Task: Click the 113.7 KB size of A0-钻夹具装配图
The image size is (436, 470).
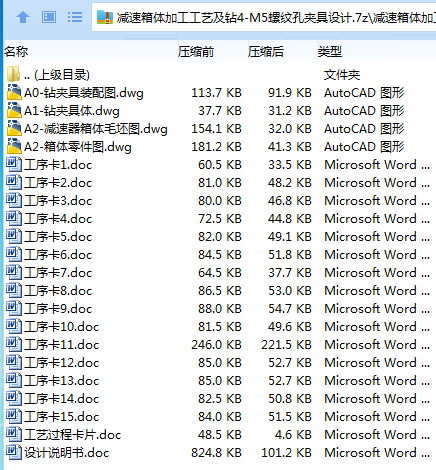Action: tap(216, 93)
